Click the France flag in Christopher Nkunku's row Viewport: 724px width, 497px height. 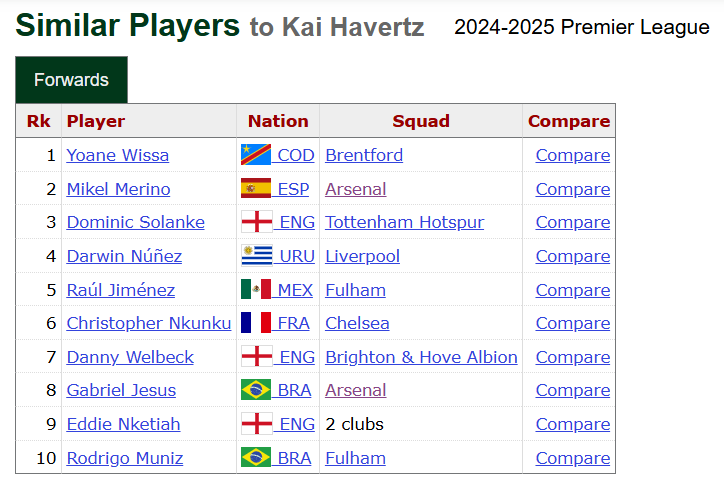pyautogui.click(x=256, y=323)
